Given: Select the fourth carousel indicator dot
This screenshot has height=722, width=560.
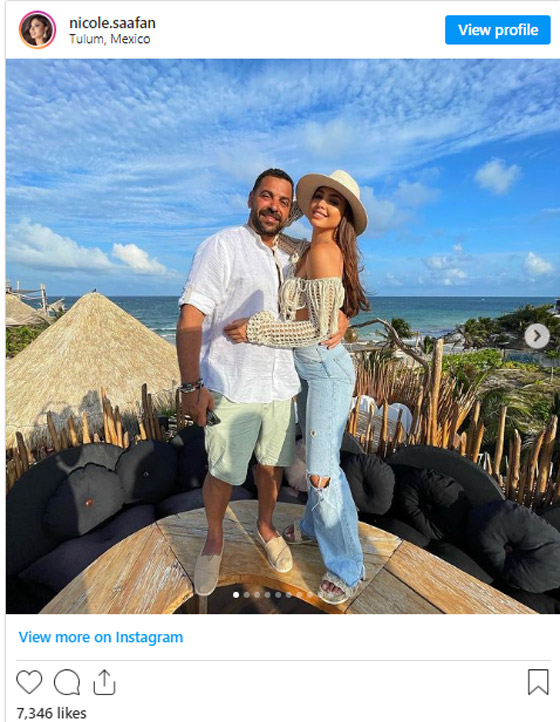Looking at the screenshot, I should [268, 595].
